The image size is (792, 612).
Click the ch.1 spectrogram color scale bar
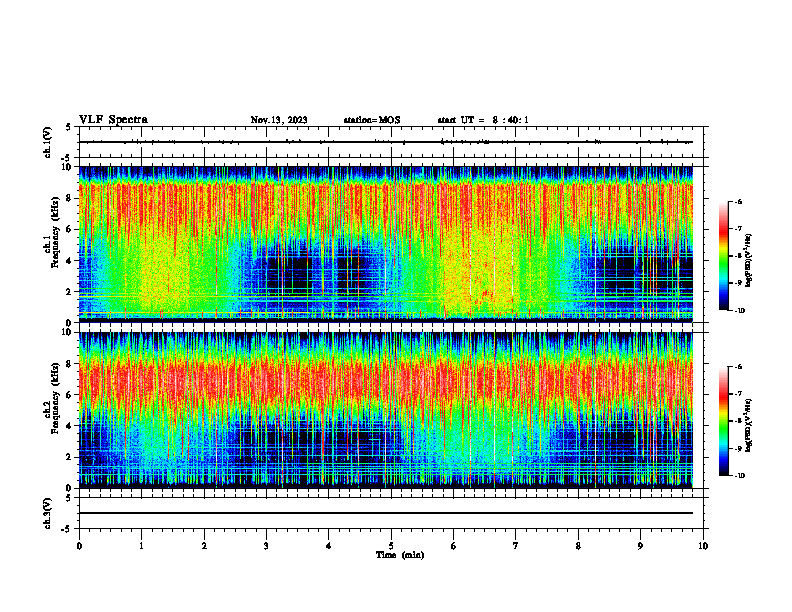(x=724, y=256)
